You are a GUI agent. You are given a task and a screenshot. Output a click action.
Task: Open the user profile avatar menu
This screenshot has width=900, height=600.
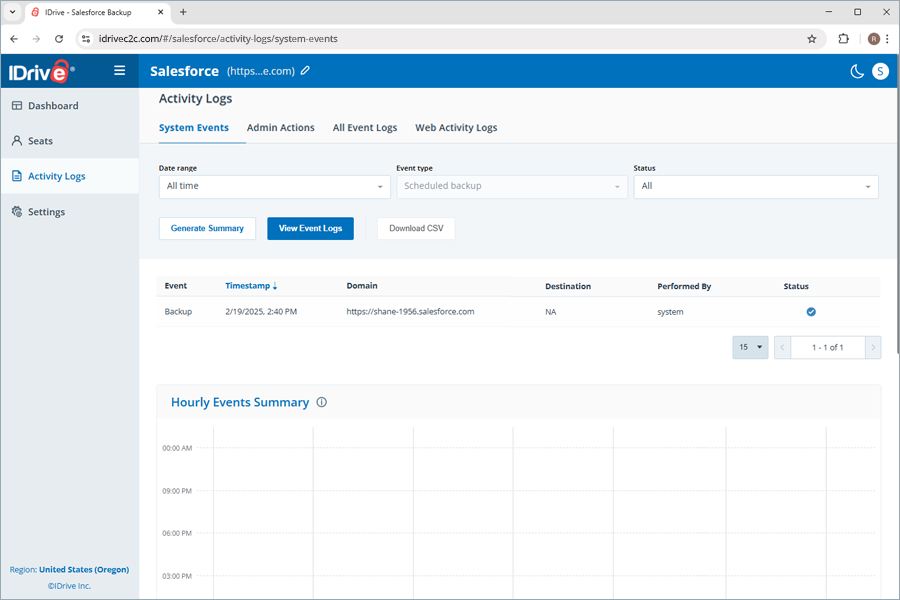click(x=880, y=71)
